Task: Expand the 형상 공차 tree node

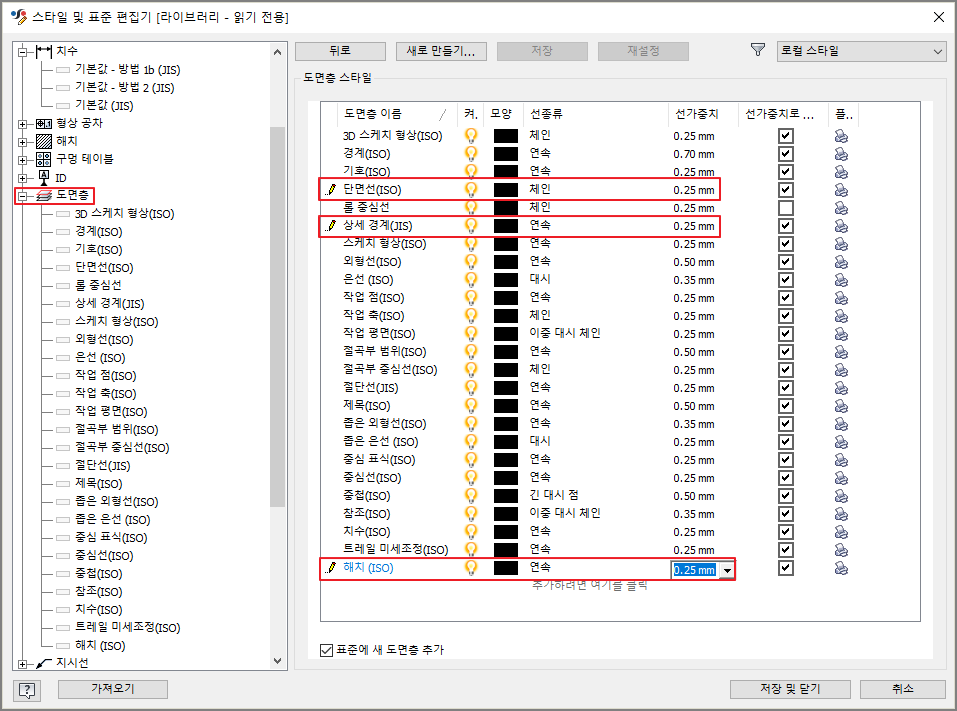Action: [23, 124]
